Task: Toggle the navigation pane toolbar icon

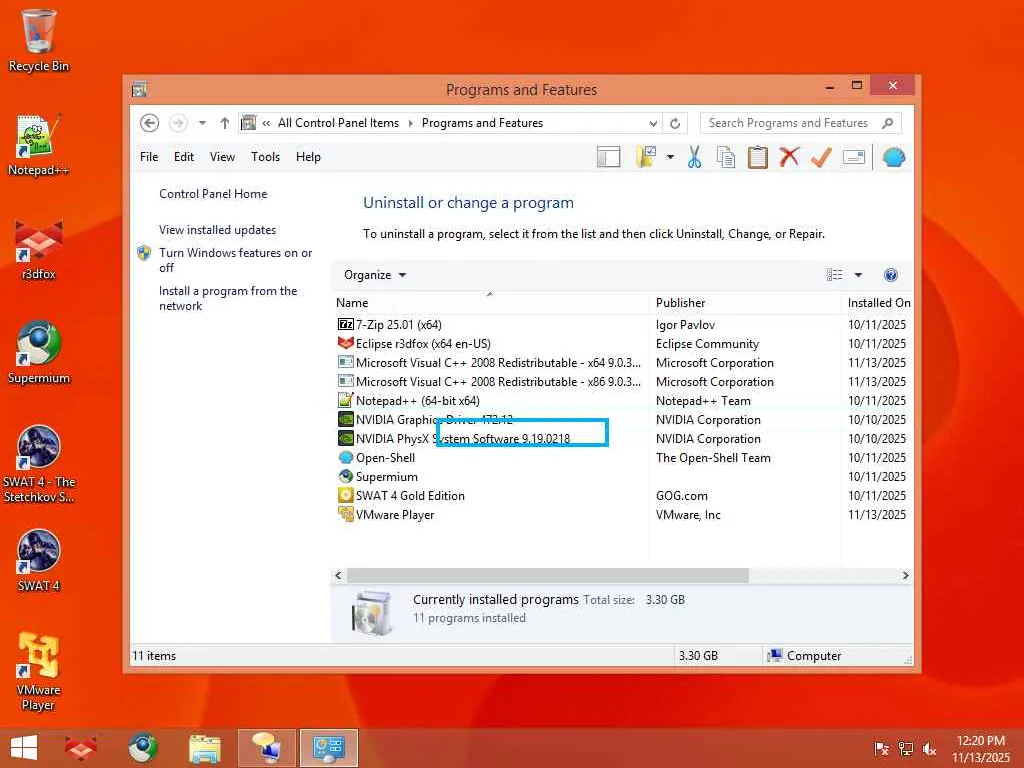Action: click(x=608, y=157)
